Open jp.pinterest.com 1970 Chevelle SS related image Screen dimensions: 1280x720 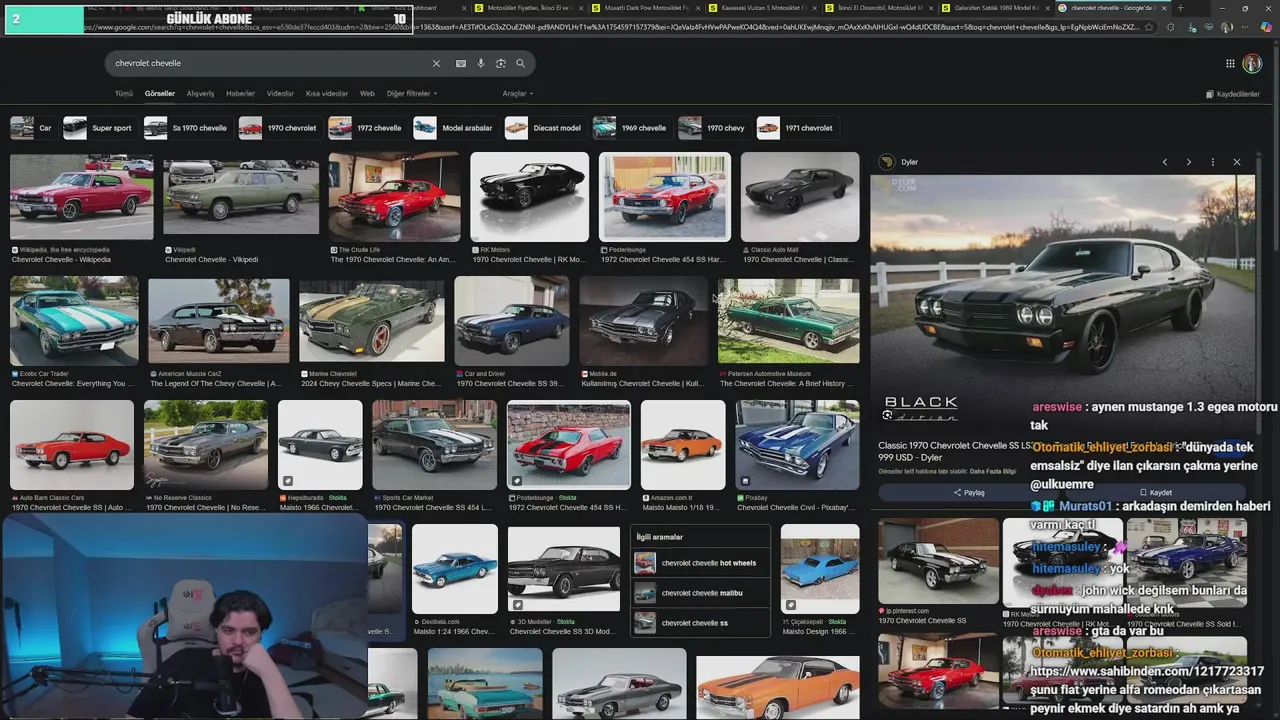(x=938, y=560)
